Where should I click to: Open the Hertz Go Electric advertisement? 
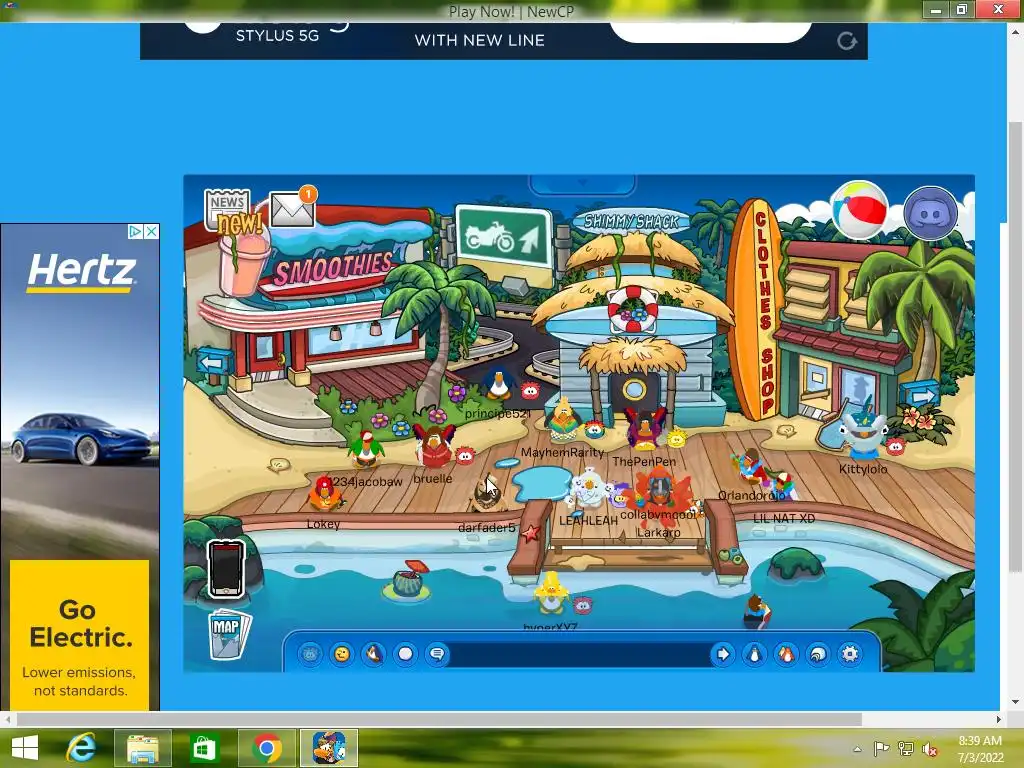point(80,467)
